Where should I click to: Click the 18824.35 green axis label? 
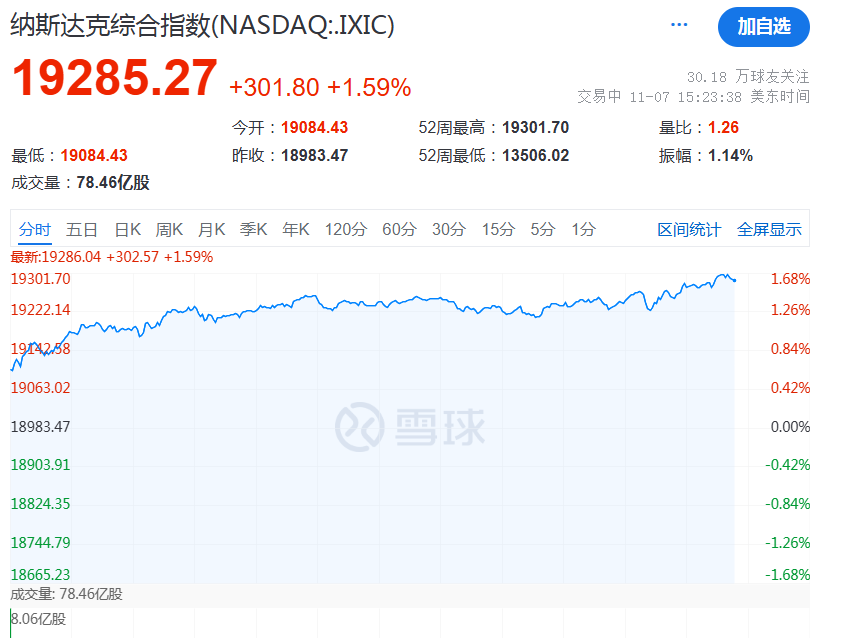[x=41, y=504]
